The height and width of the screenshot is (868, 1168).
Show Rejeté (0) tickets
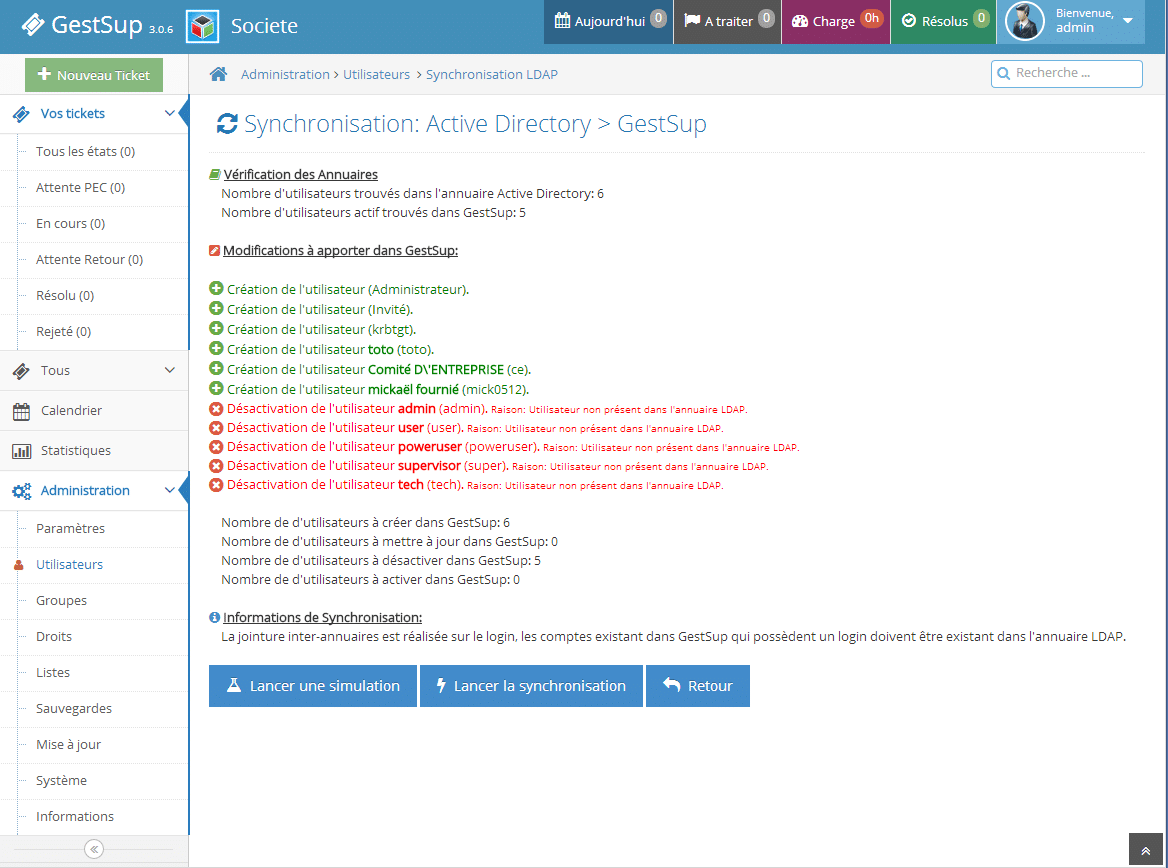[63, 332]
